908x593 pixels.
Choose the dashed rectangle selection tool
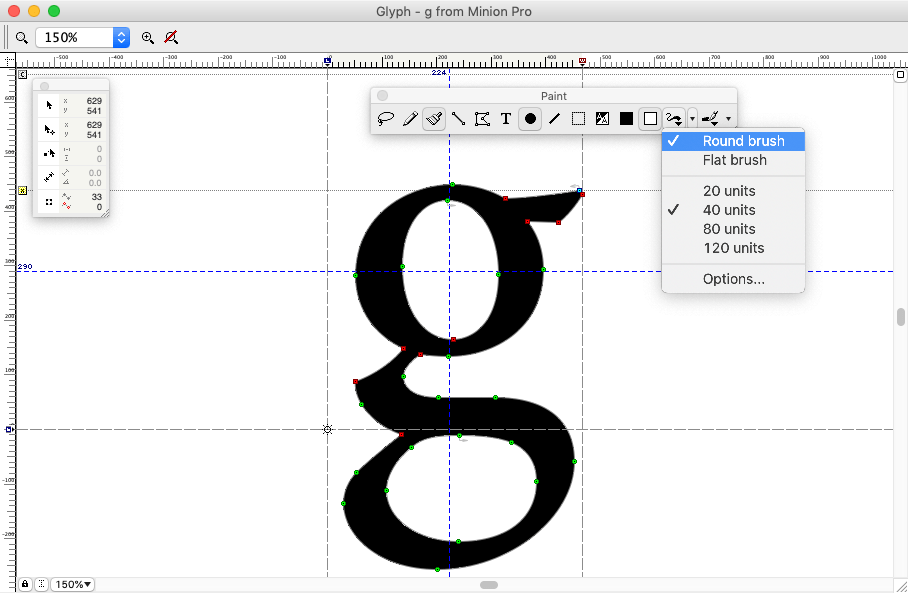pyautogui.click(x=578, y=119)
